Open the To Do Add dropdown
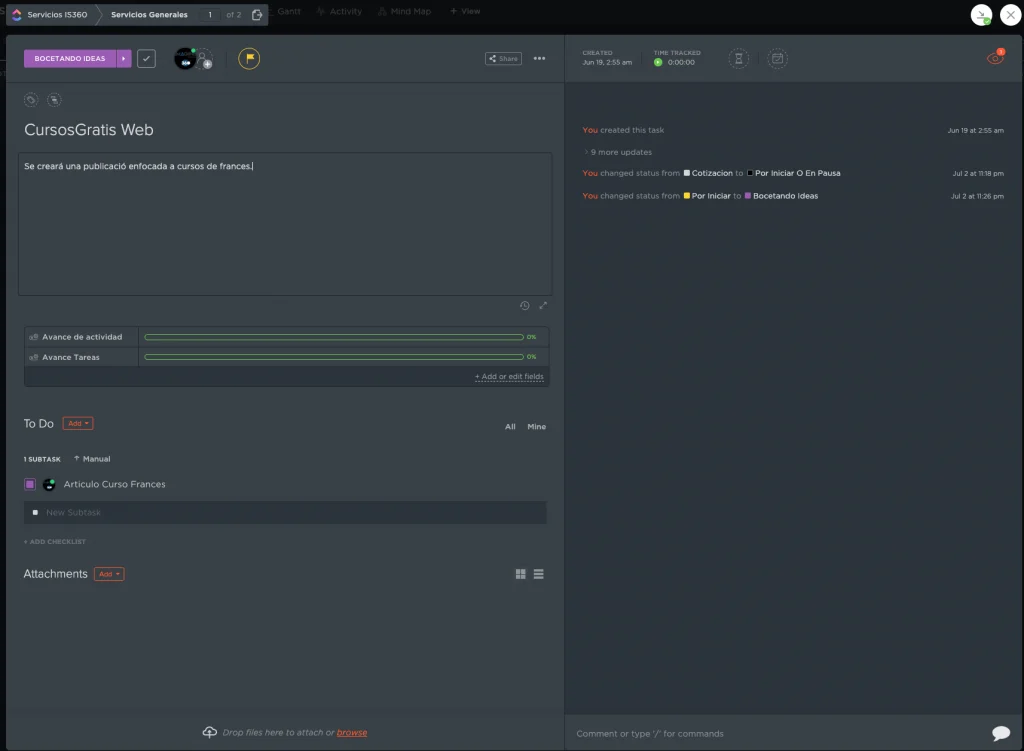The height and width of the screenshot is (751, 1024). (78, 424)
